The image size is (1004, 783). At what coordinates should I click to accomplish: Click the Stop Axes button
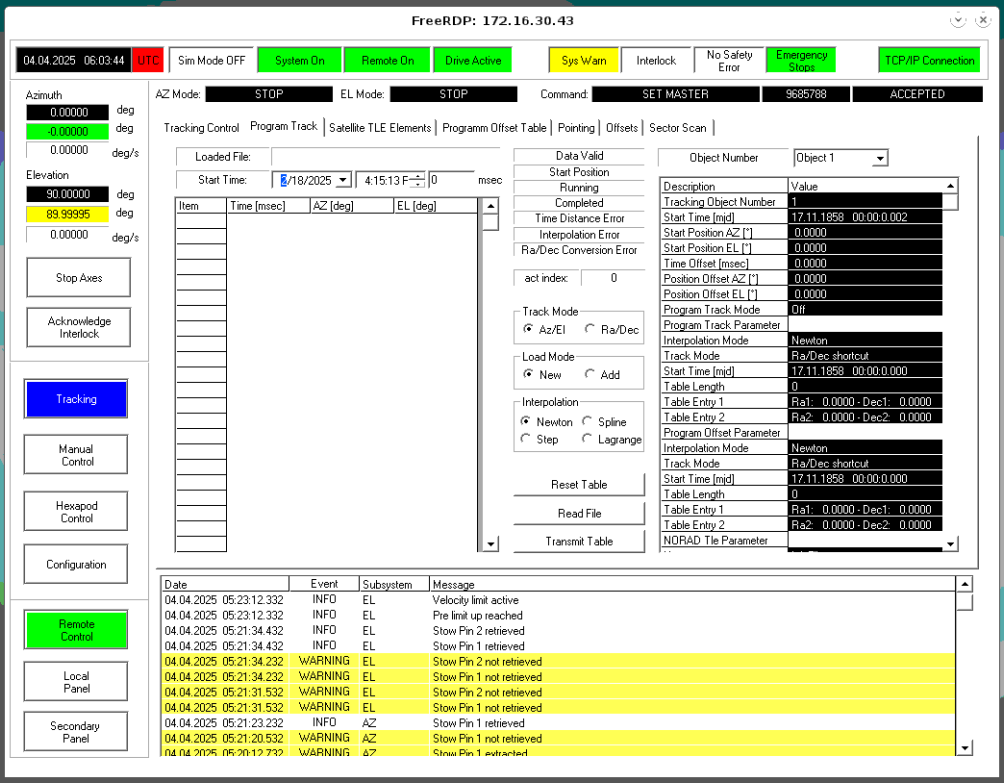[79, 278]
